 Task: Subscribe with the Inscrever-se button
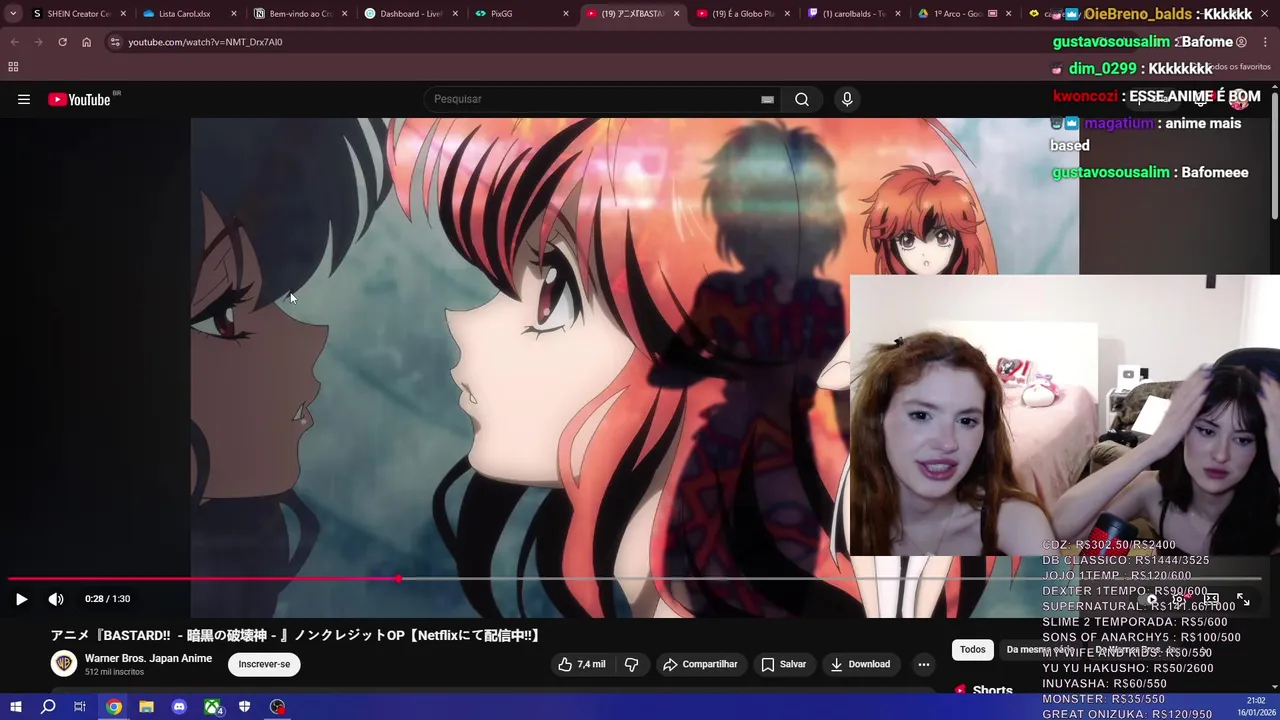(264, 664)
